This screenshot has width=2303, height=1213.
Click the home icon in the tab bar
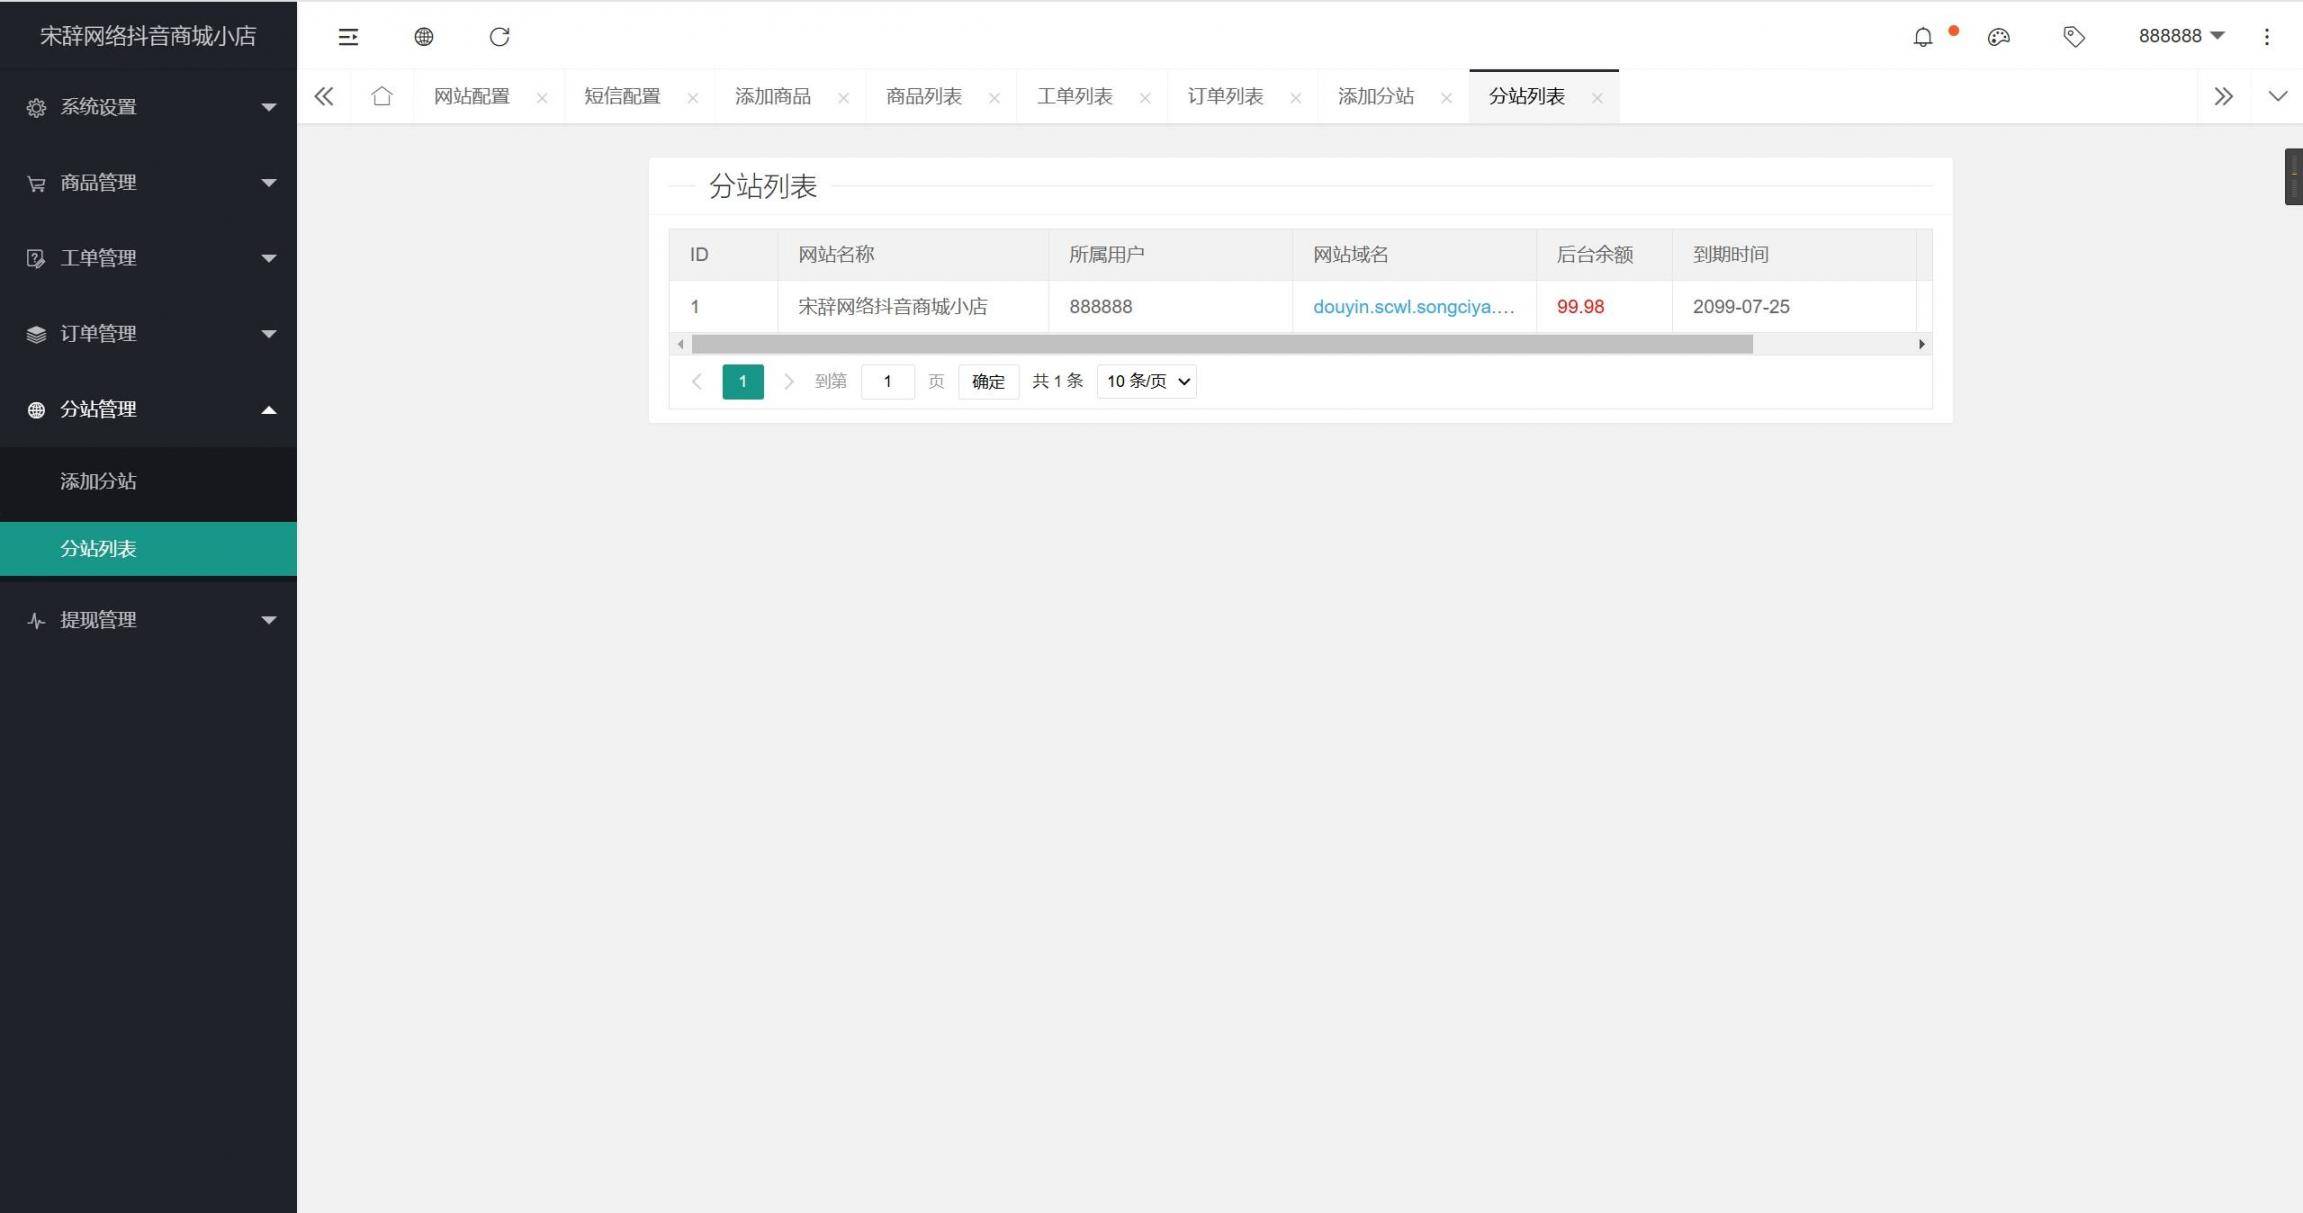point(381,95)
